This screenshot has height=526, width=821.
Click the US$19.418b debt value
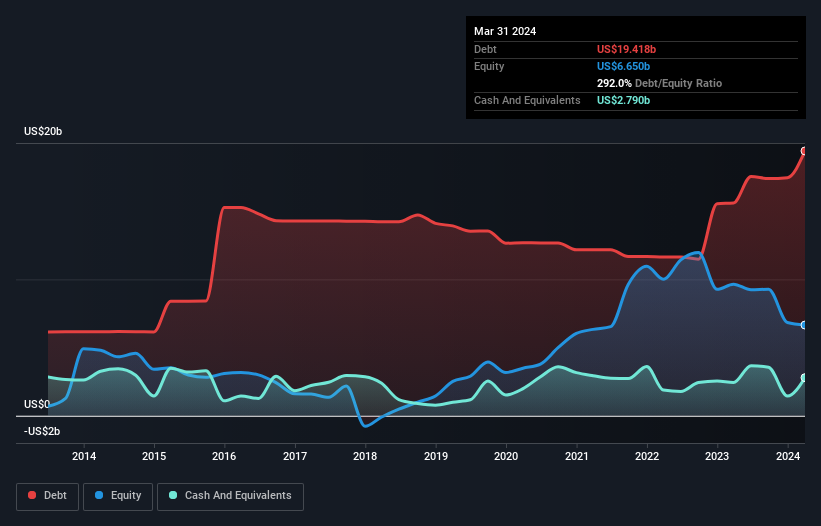(626, 49)
